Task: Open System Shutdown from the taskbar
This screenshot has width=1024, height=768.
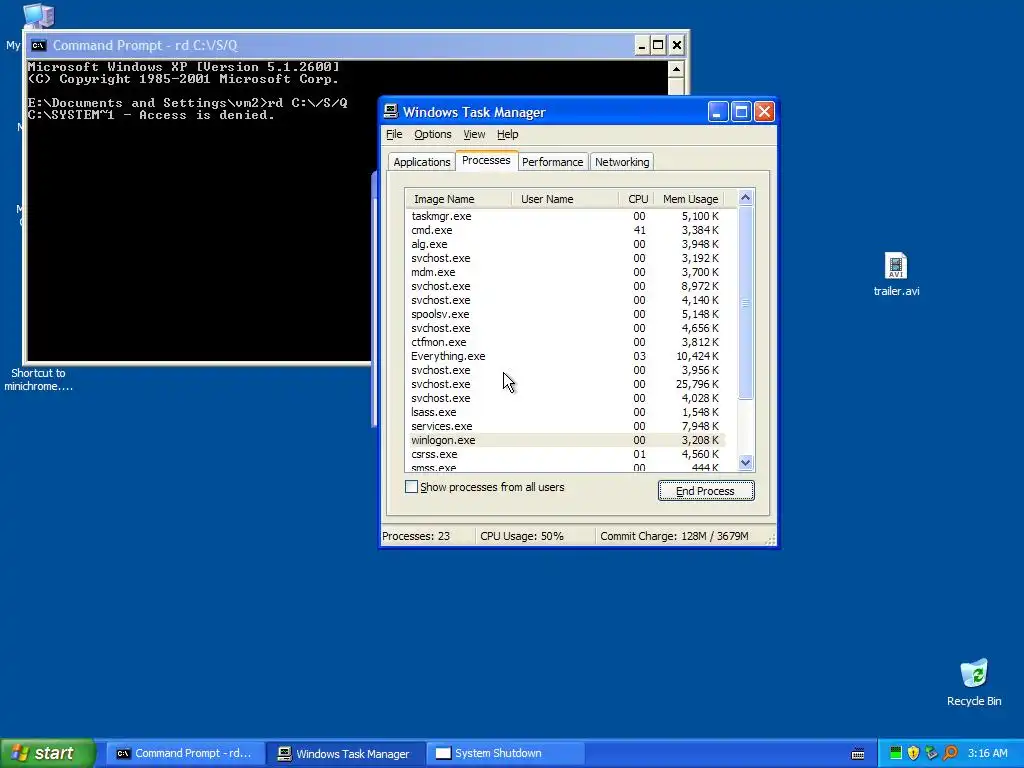Action: point(505,753)
